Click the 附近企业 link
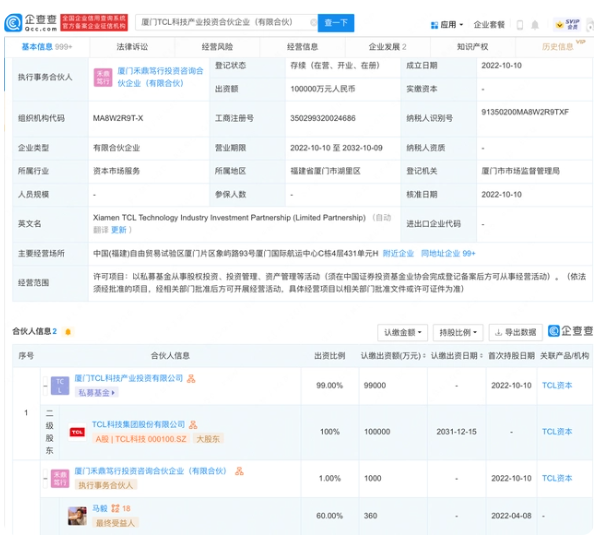 tap(398, 253)
